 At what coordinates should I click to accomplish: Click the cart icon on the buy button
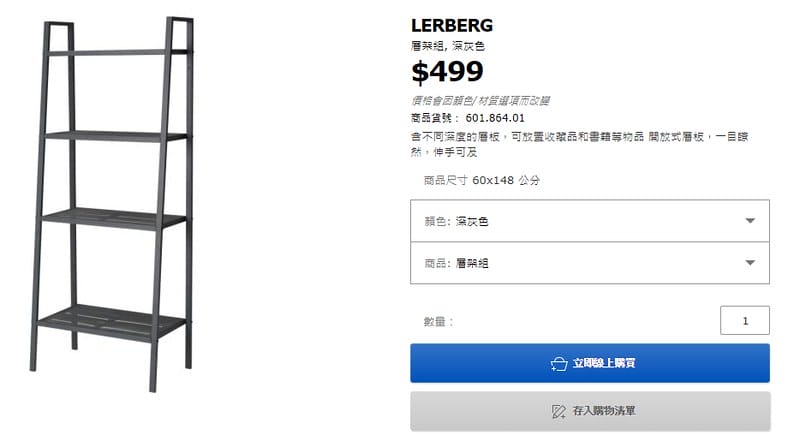(558, 363)
